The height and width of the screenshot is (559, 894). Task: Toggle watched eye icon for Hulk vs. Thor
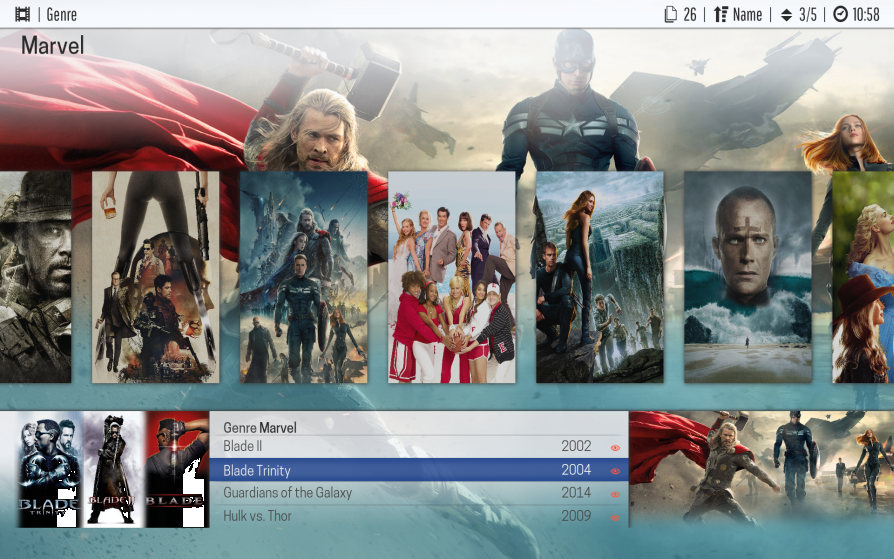pyautogui.click(x=615, y=518)
